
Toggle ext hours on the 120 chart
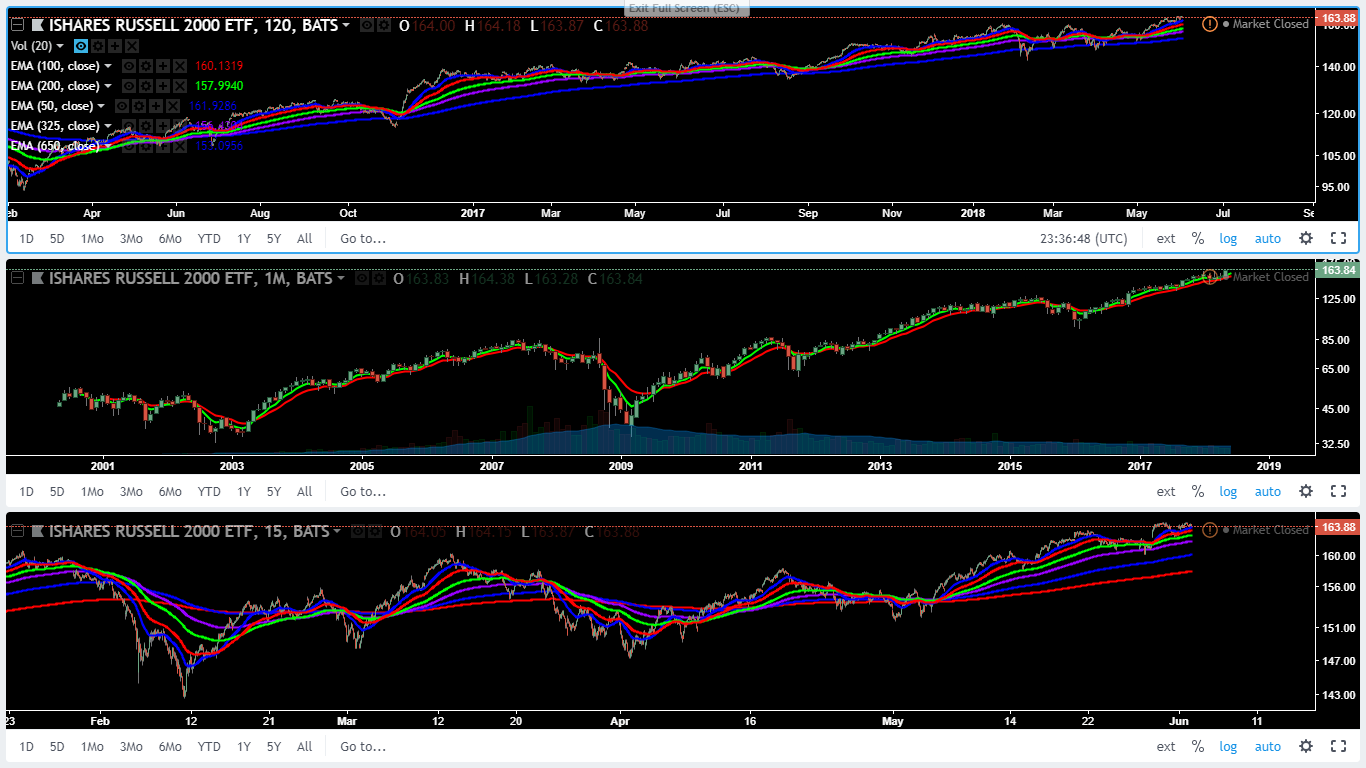click(1166, 238)
